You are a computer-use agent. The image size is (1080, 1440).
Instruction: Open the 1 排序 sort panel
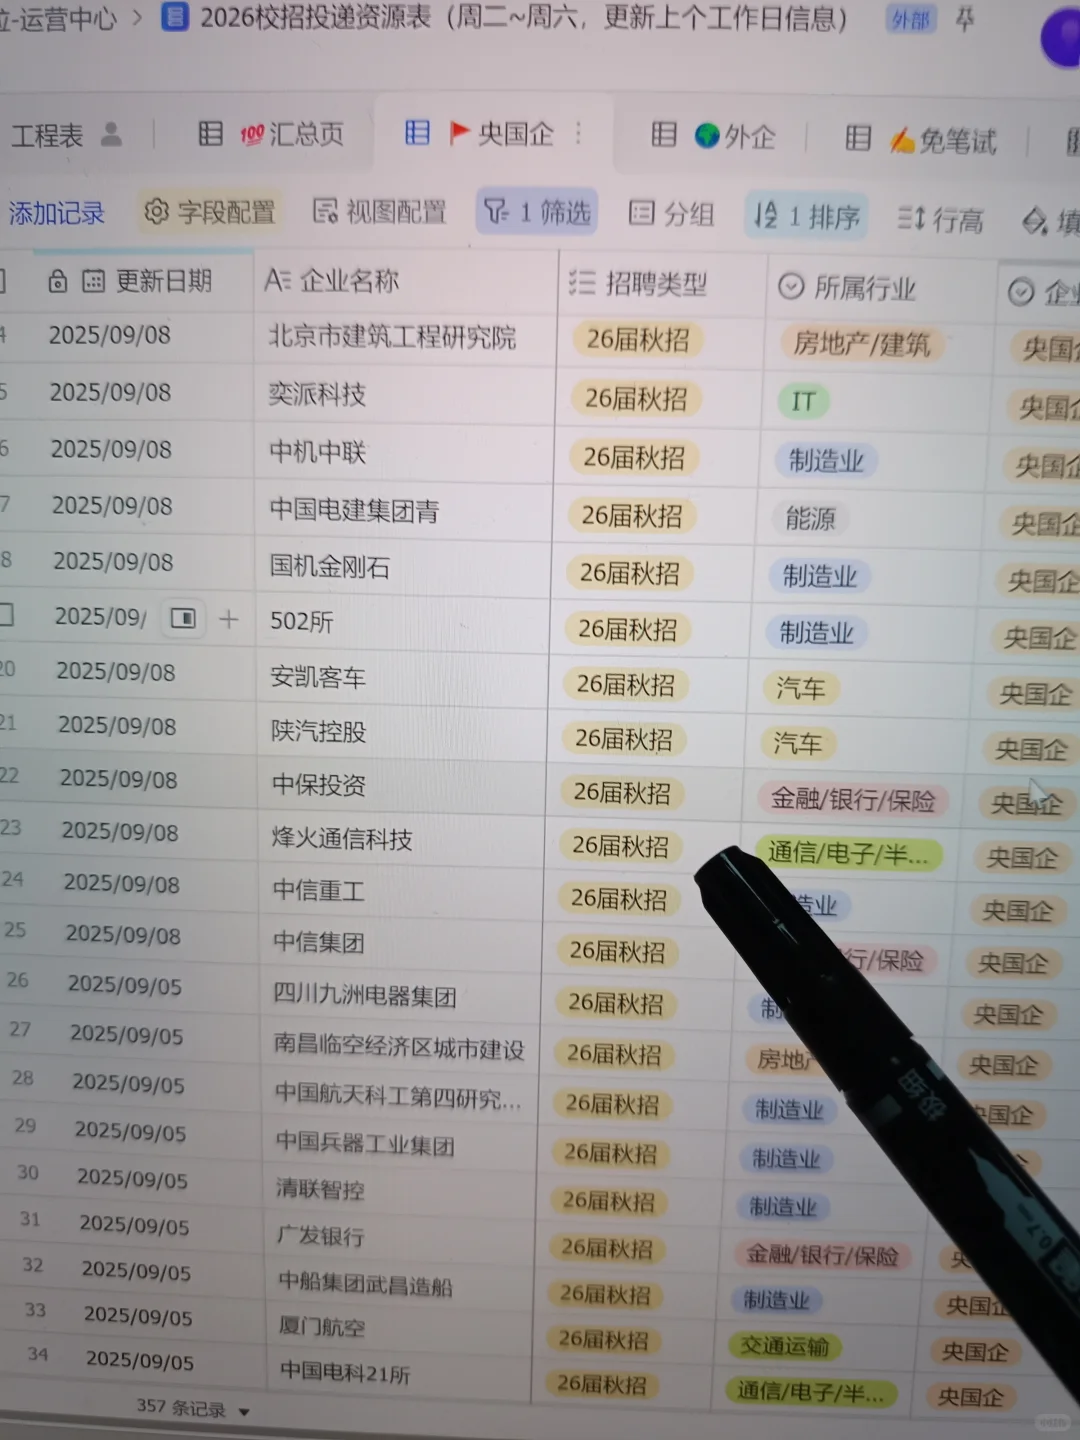pos(808,215)
